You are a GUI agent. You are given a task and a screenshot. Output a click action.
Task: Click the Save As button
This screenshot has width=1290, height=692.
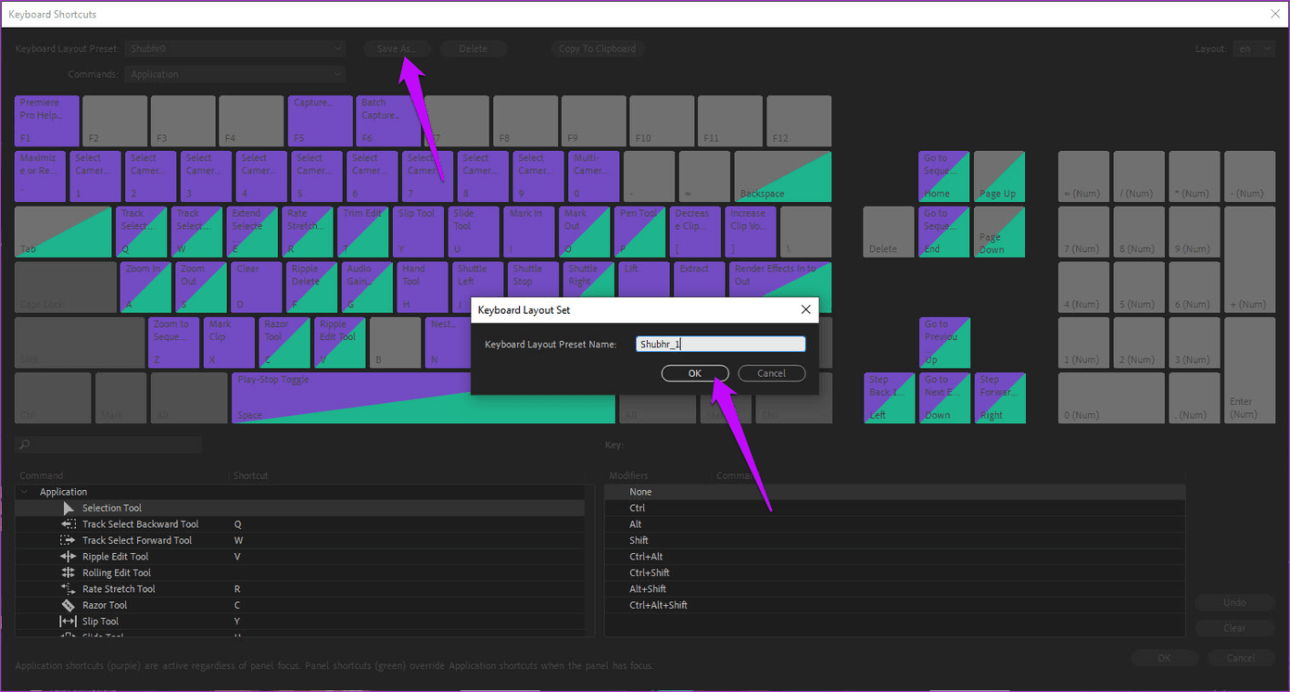pos(396,49)
